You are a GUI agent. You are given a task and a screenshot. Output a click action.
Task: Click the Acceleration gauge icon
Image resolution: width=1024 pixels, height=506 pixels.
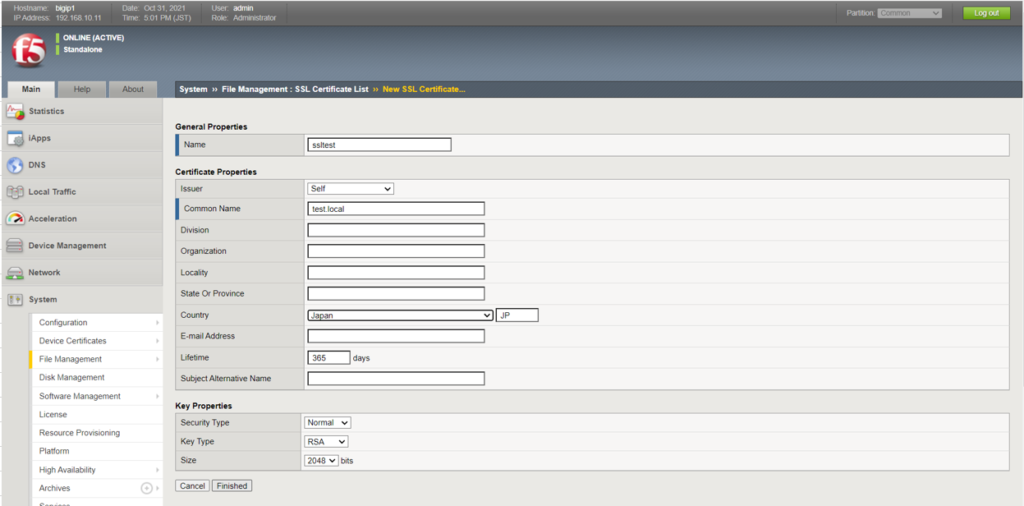[x=15, y=219]
